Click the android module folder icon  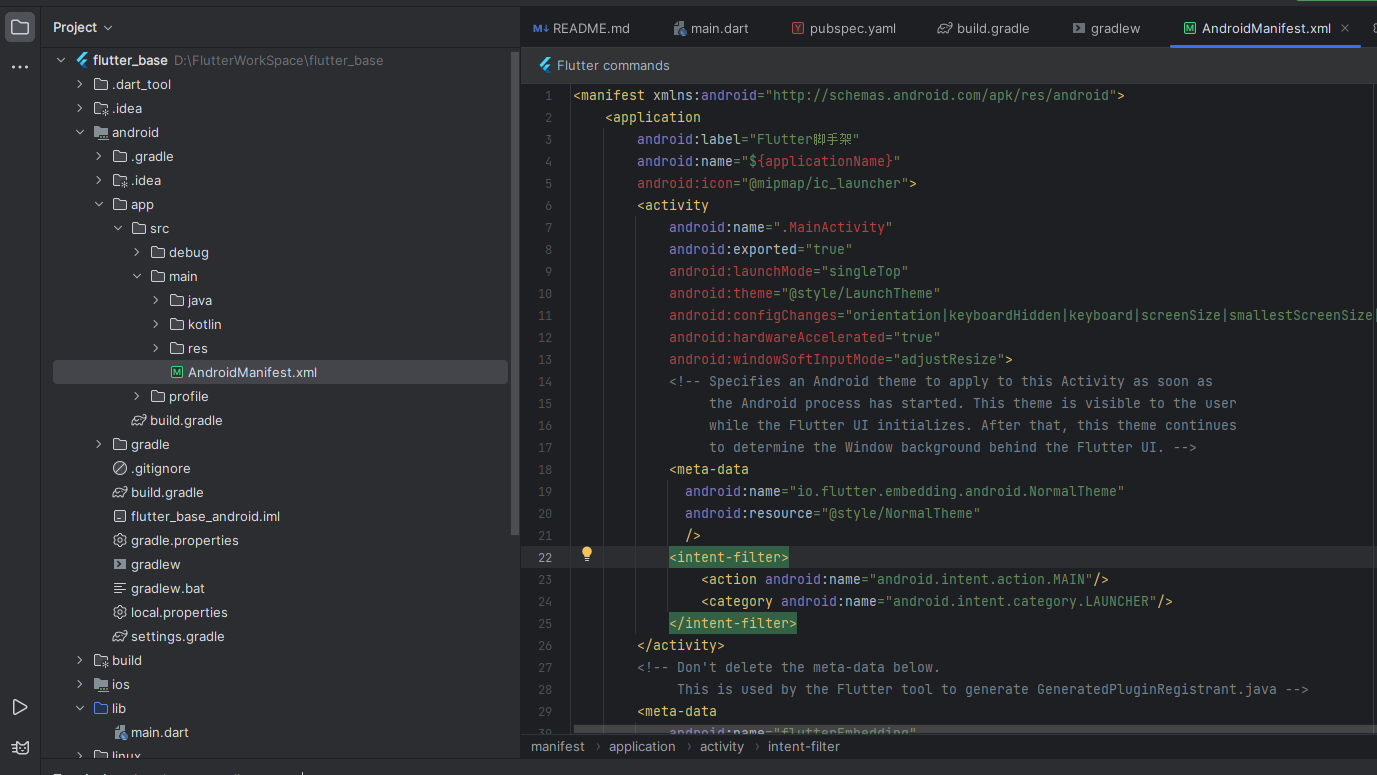(101, 132)
